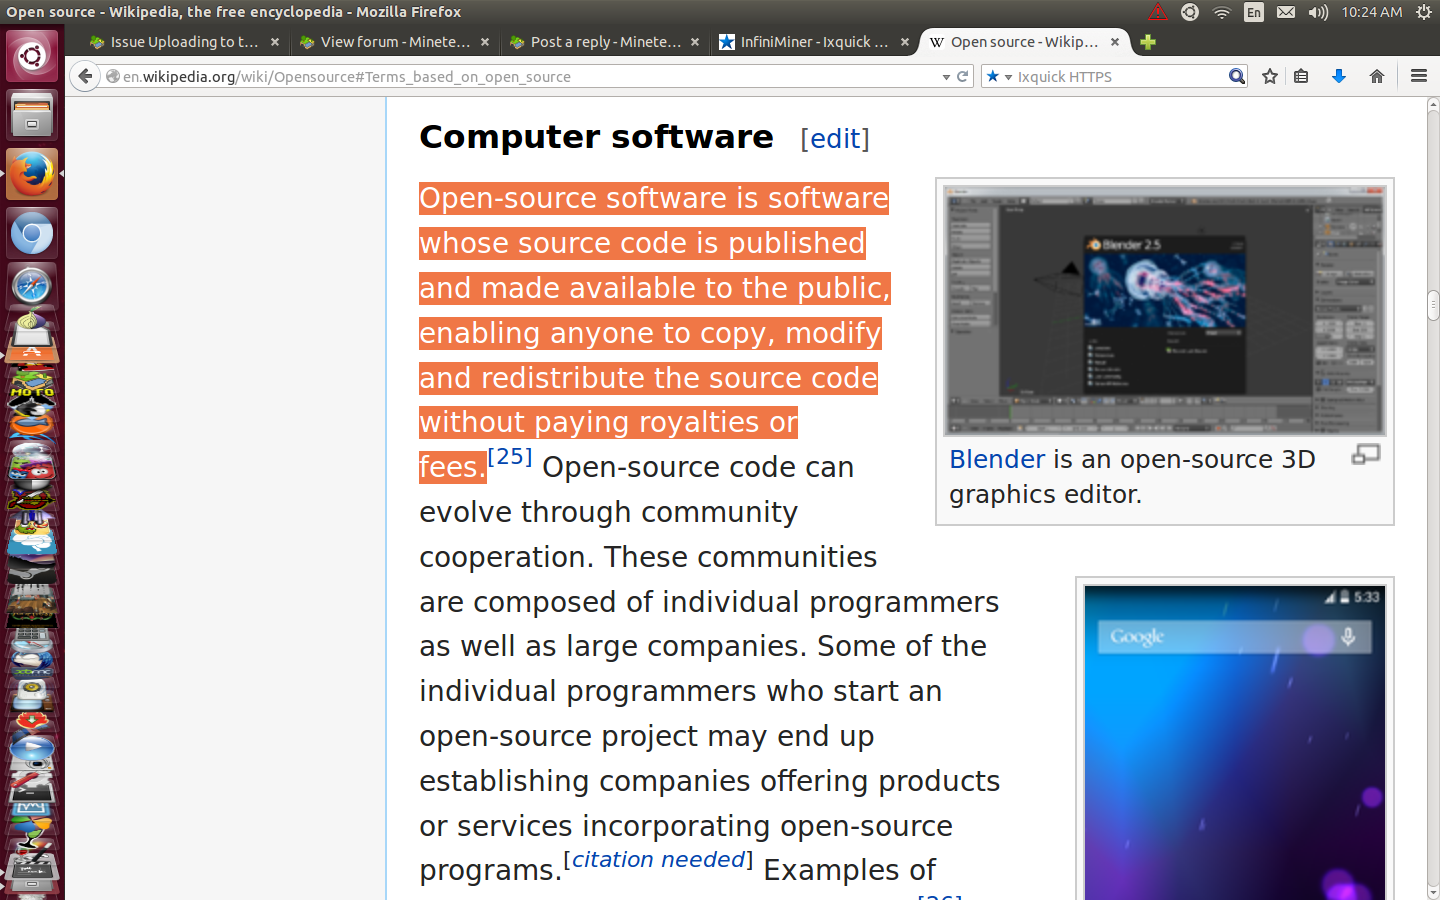
Task: Show bookmarks via the clipboard icon
Action: click(x=1301, y=76)
